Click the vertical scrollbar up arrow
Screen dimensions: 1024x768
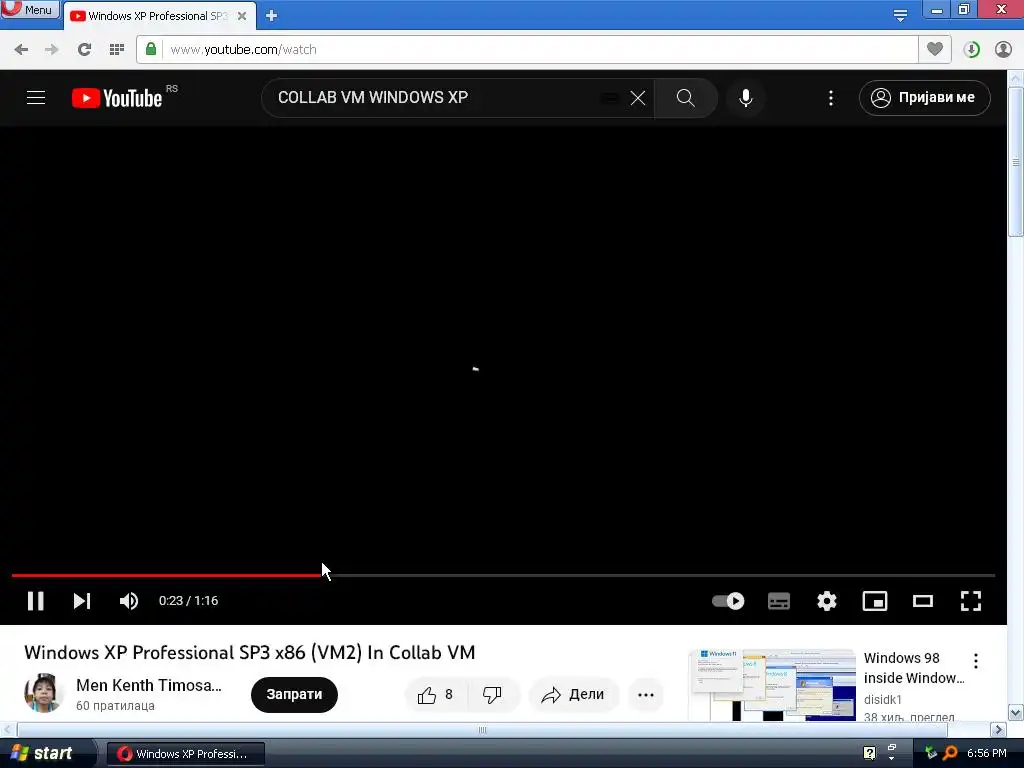point(1016,77)
